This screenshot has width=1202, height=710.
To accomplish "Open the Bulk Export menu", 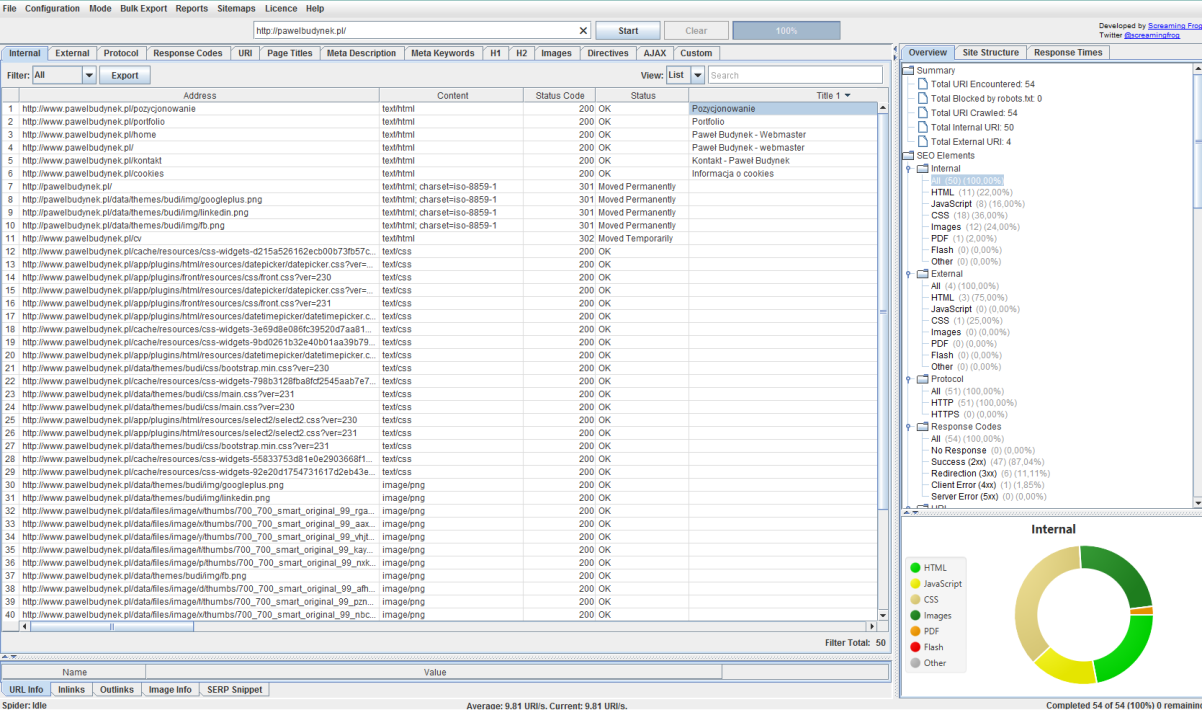I will pos(144,8).
